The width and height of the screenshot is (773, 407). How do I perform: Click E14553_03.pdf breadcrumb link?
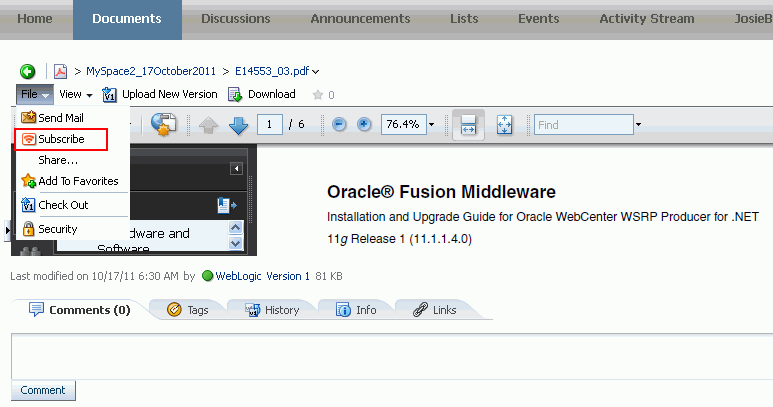click(x=272, y=71)
